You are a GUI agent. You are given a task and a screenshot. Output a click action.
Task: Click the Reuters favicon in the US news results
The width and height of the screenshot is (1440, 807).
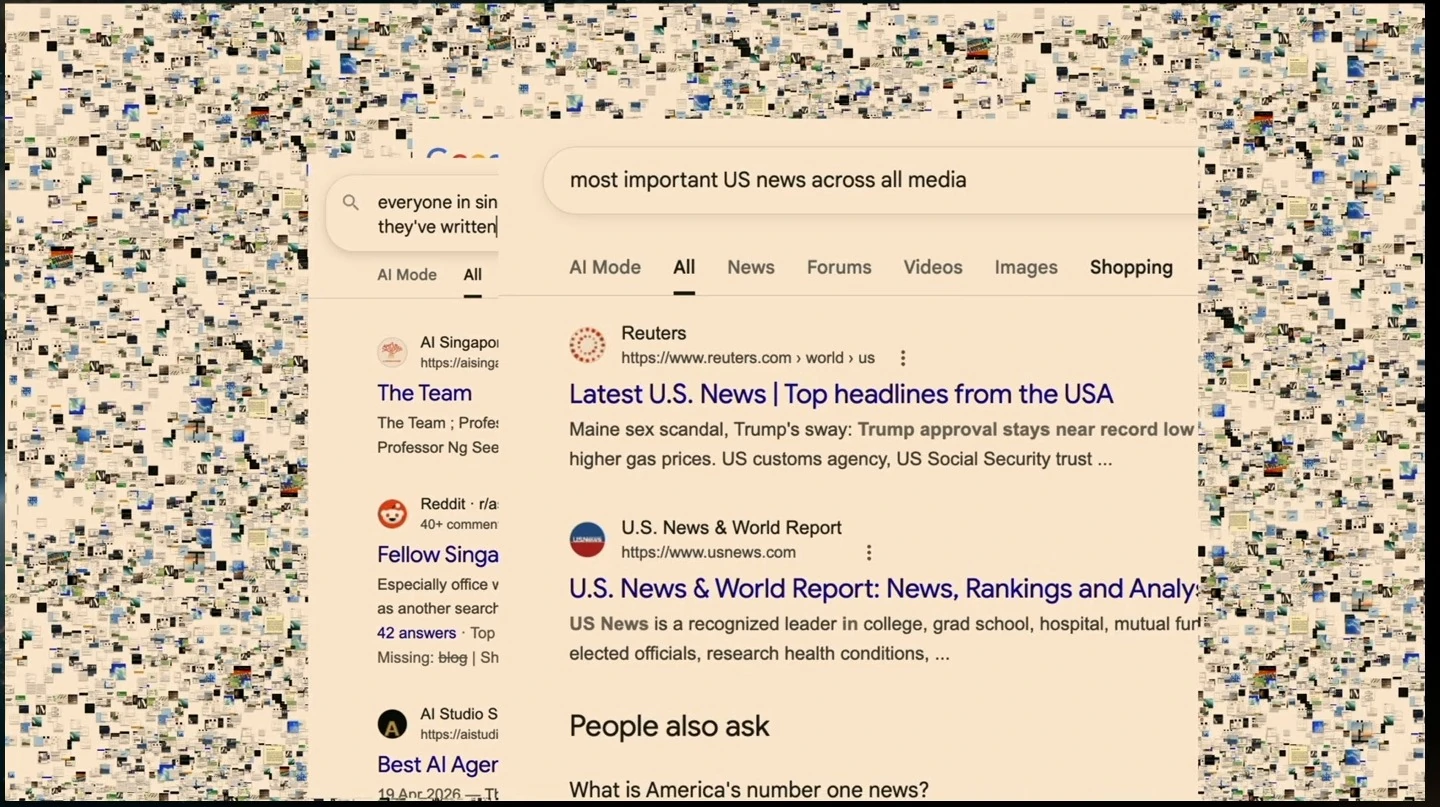(x=587, y=345)
